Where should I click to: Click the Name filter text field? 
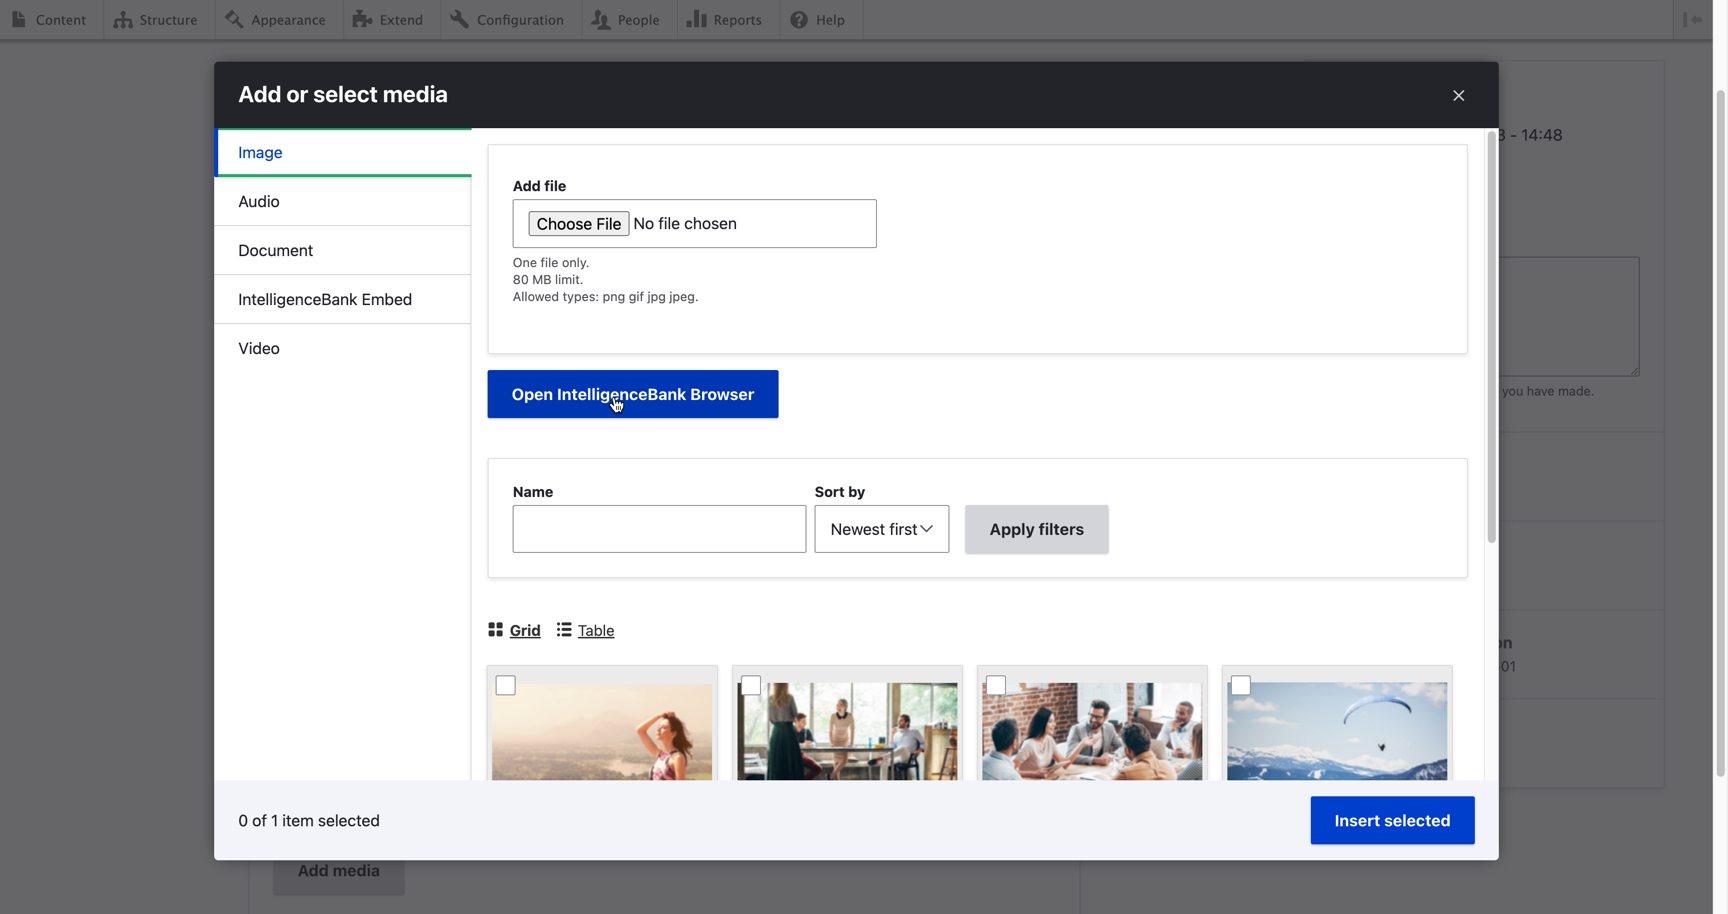659,529
